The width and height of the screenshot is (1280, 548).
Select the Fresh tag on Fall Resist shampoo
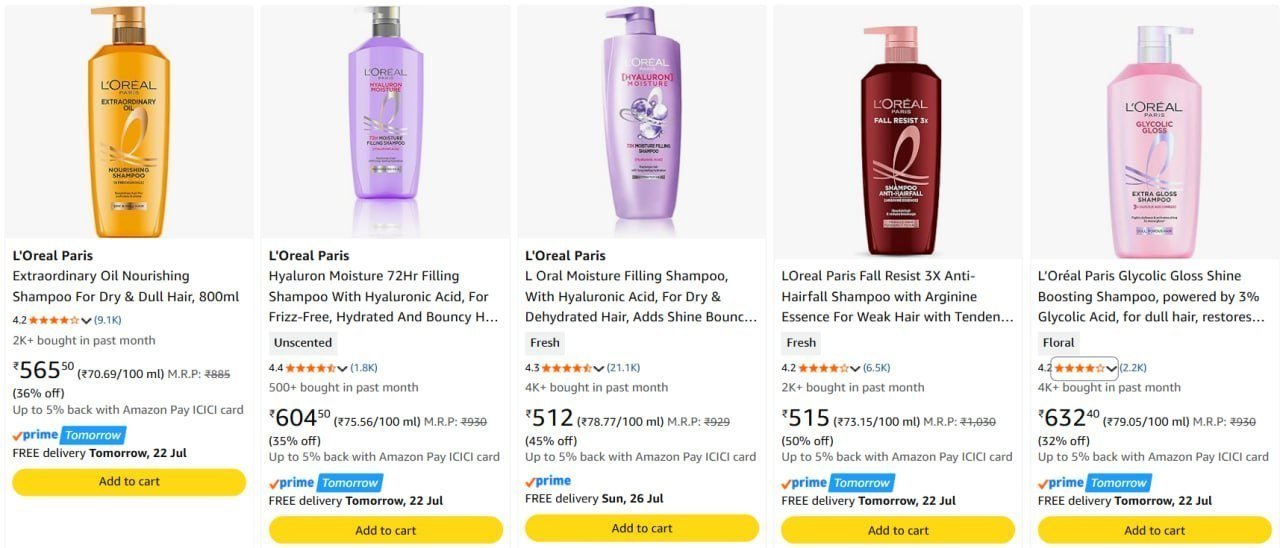801,342
